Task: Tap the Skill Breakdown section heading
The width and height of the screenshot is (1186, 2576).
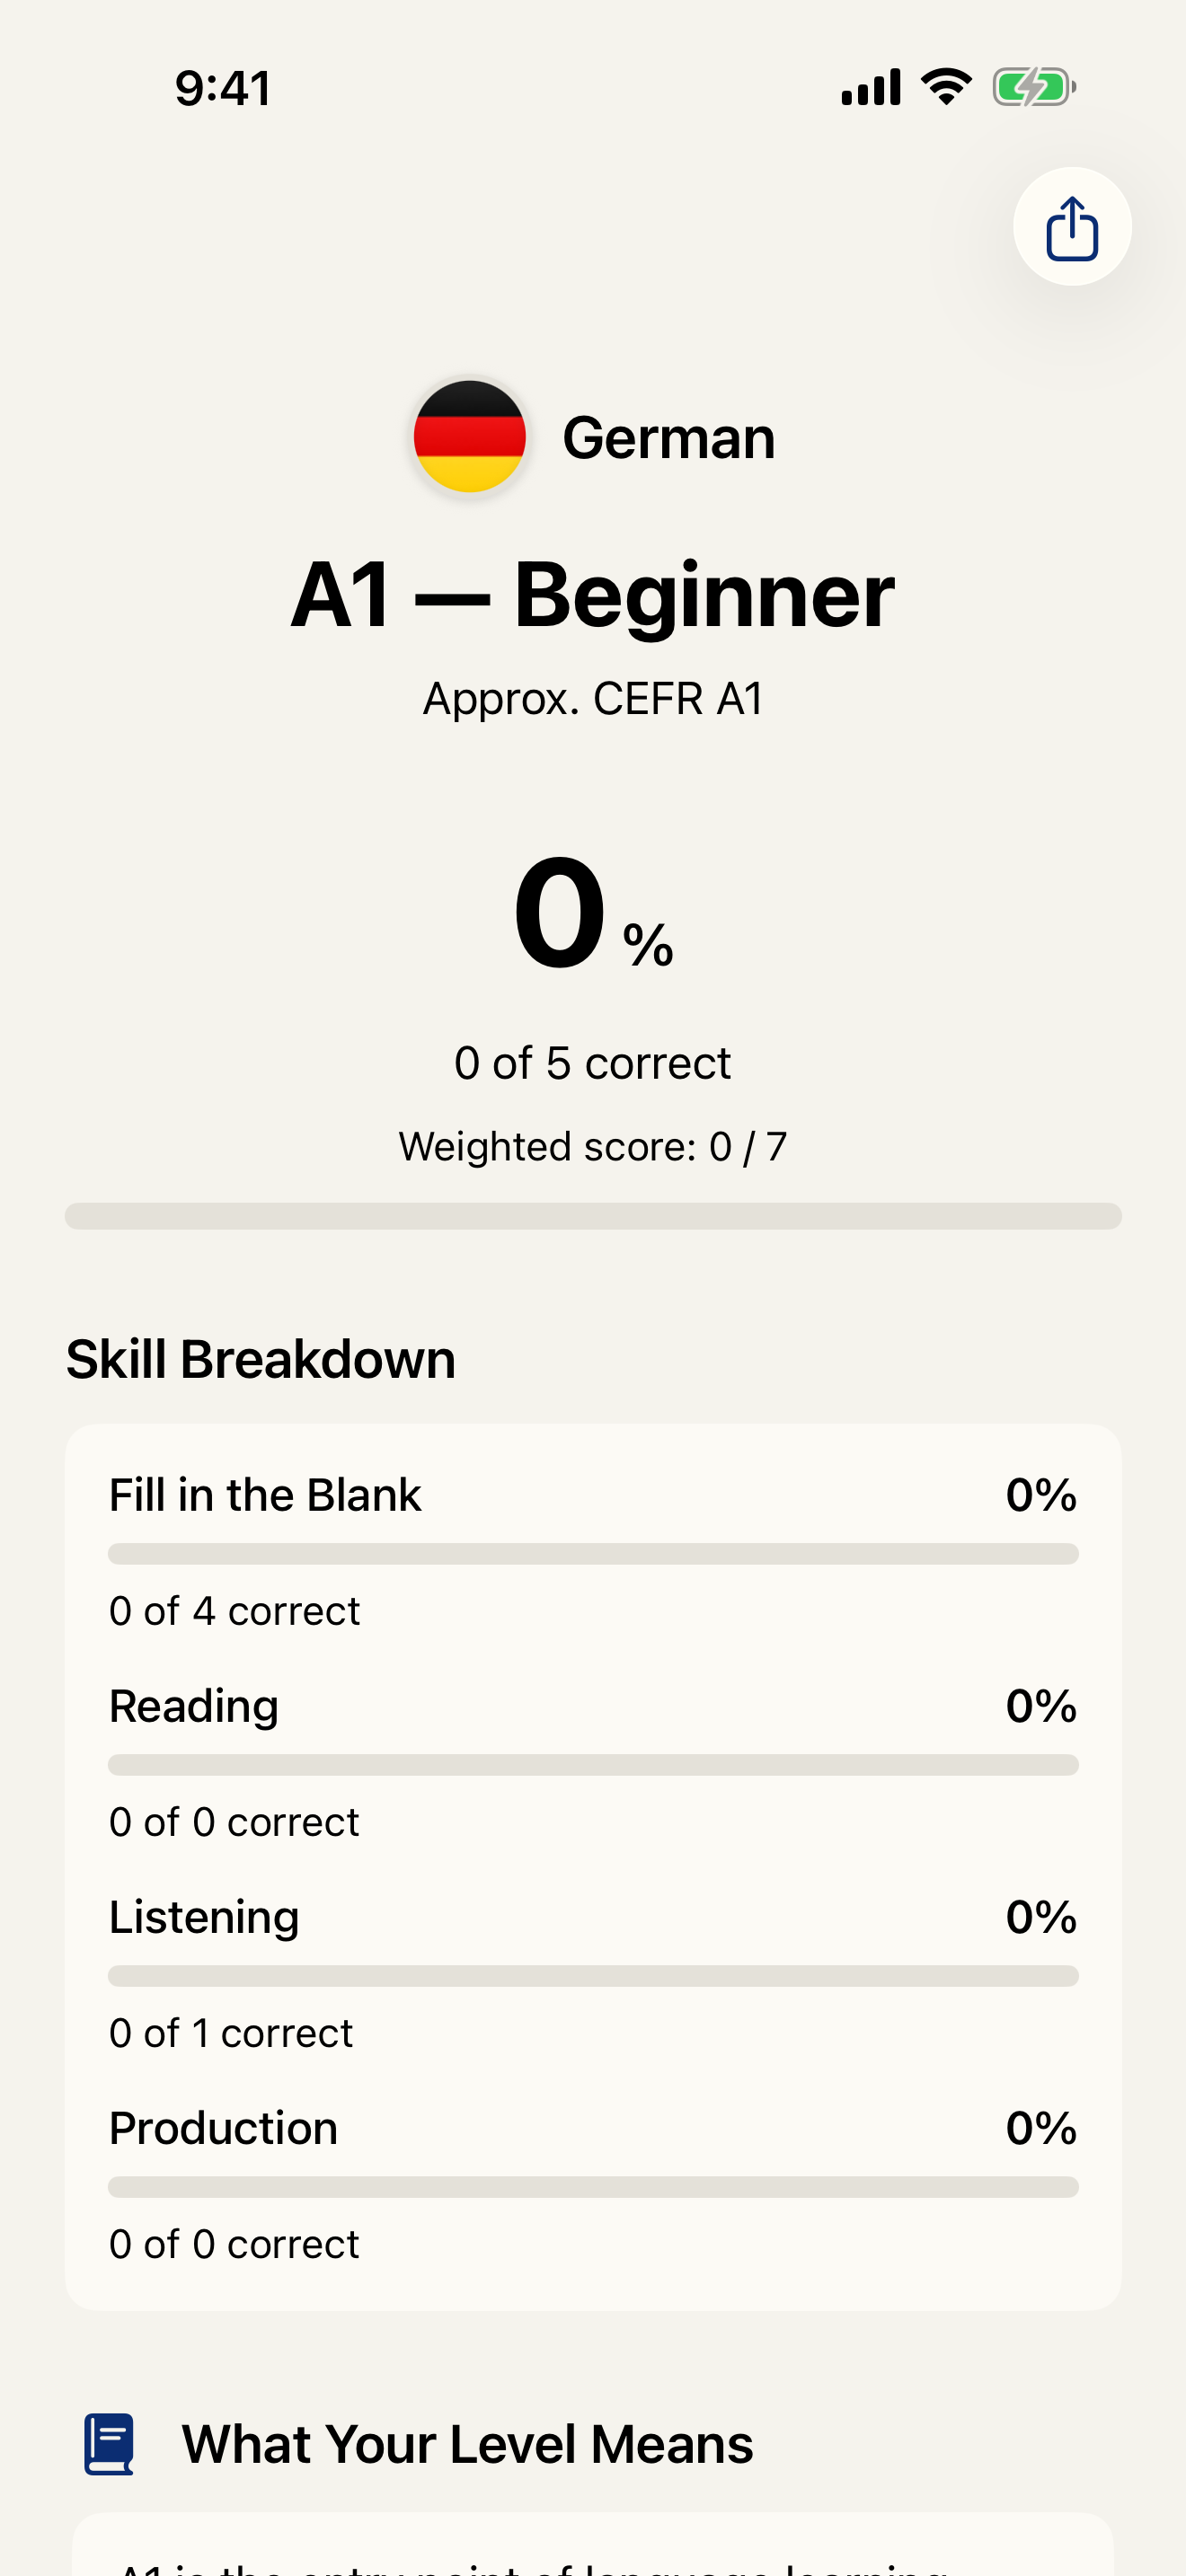Action: pos(261,1359)
